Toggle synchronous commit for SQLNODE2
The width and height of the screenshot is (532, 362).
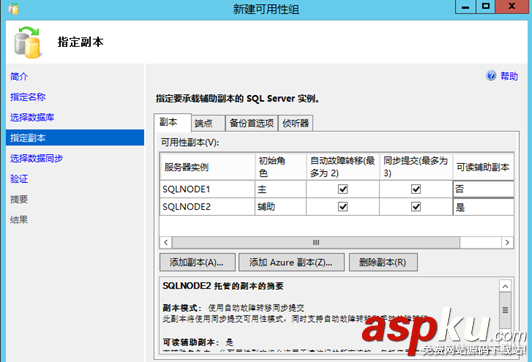coord(416,207)
